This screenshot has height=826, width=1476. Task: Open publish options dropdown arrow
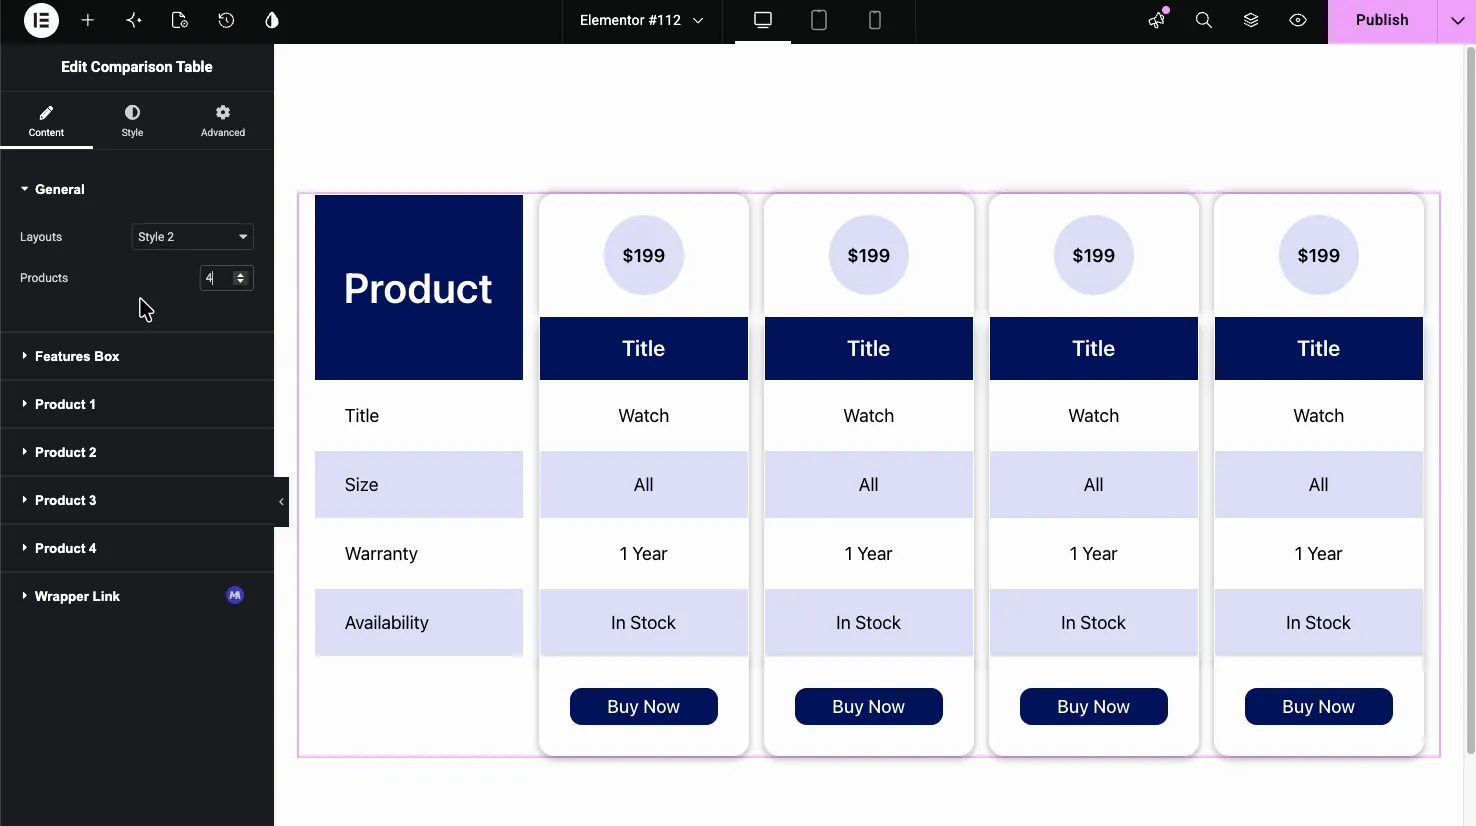(1457, 21)
